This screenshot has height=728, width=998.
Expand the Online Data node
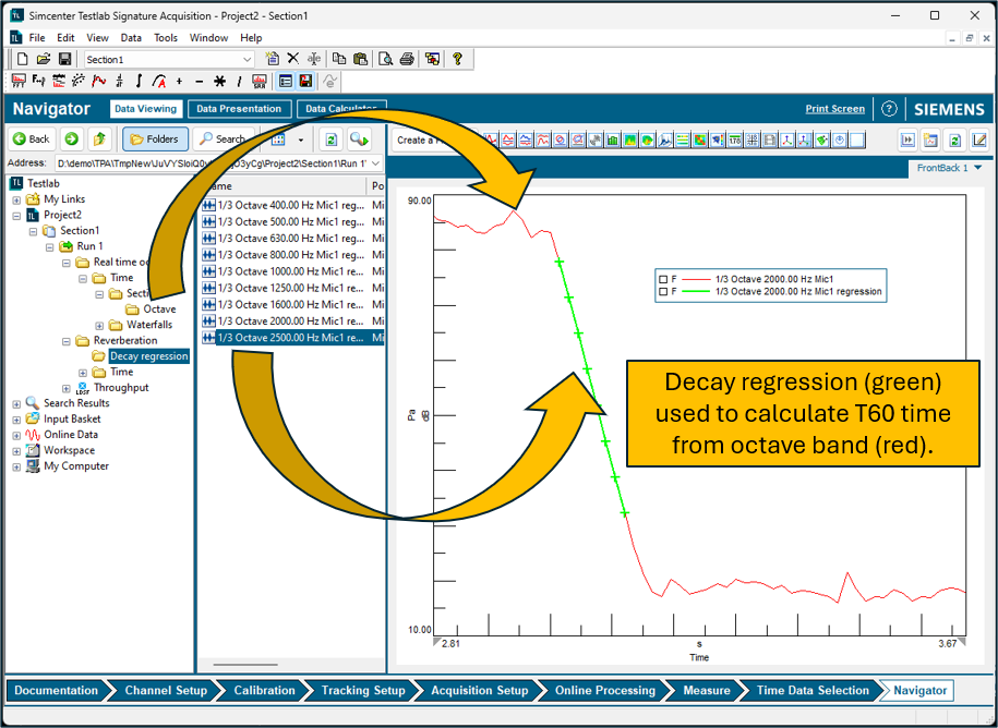(x=17, y=435)
